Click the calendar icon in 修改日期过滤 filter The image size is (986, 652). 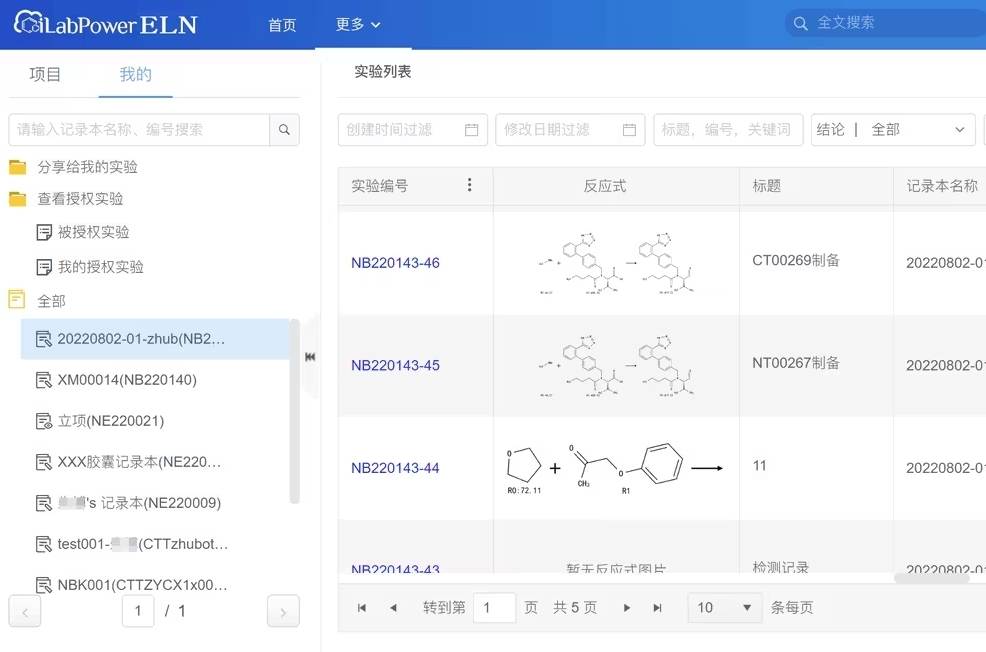click(x=630, y=129)
